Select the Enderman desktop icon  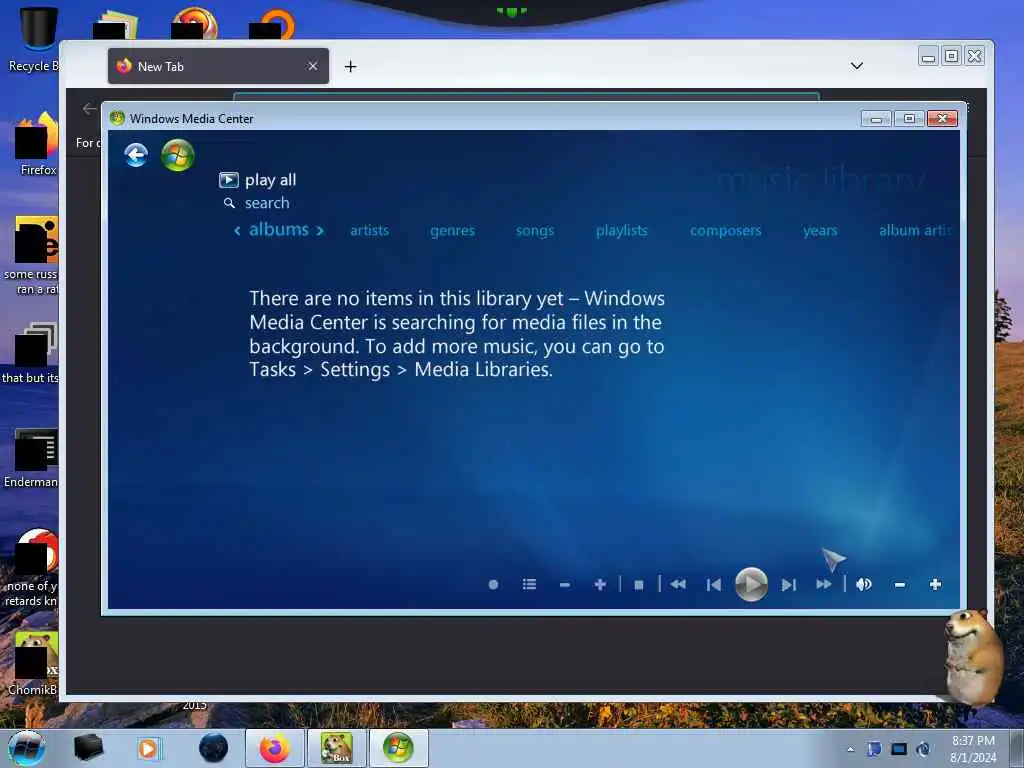point(33,458)
